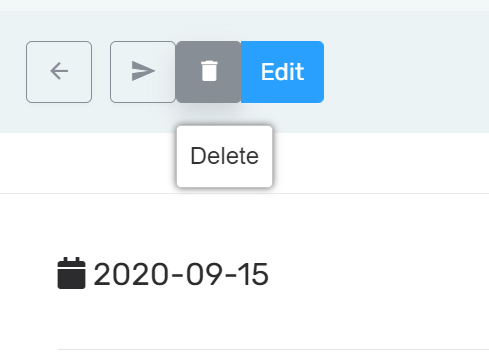The width and height of the screenshot is (489, 361).
Task: Select the date text 2020-09-15
Action: [181, 274]
